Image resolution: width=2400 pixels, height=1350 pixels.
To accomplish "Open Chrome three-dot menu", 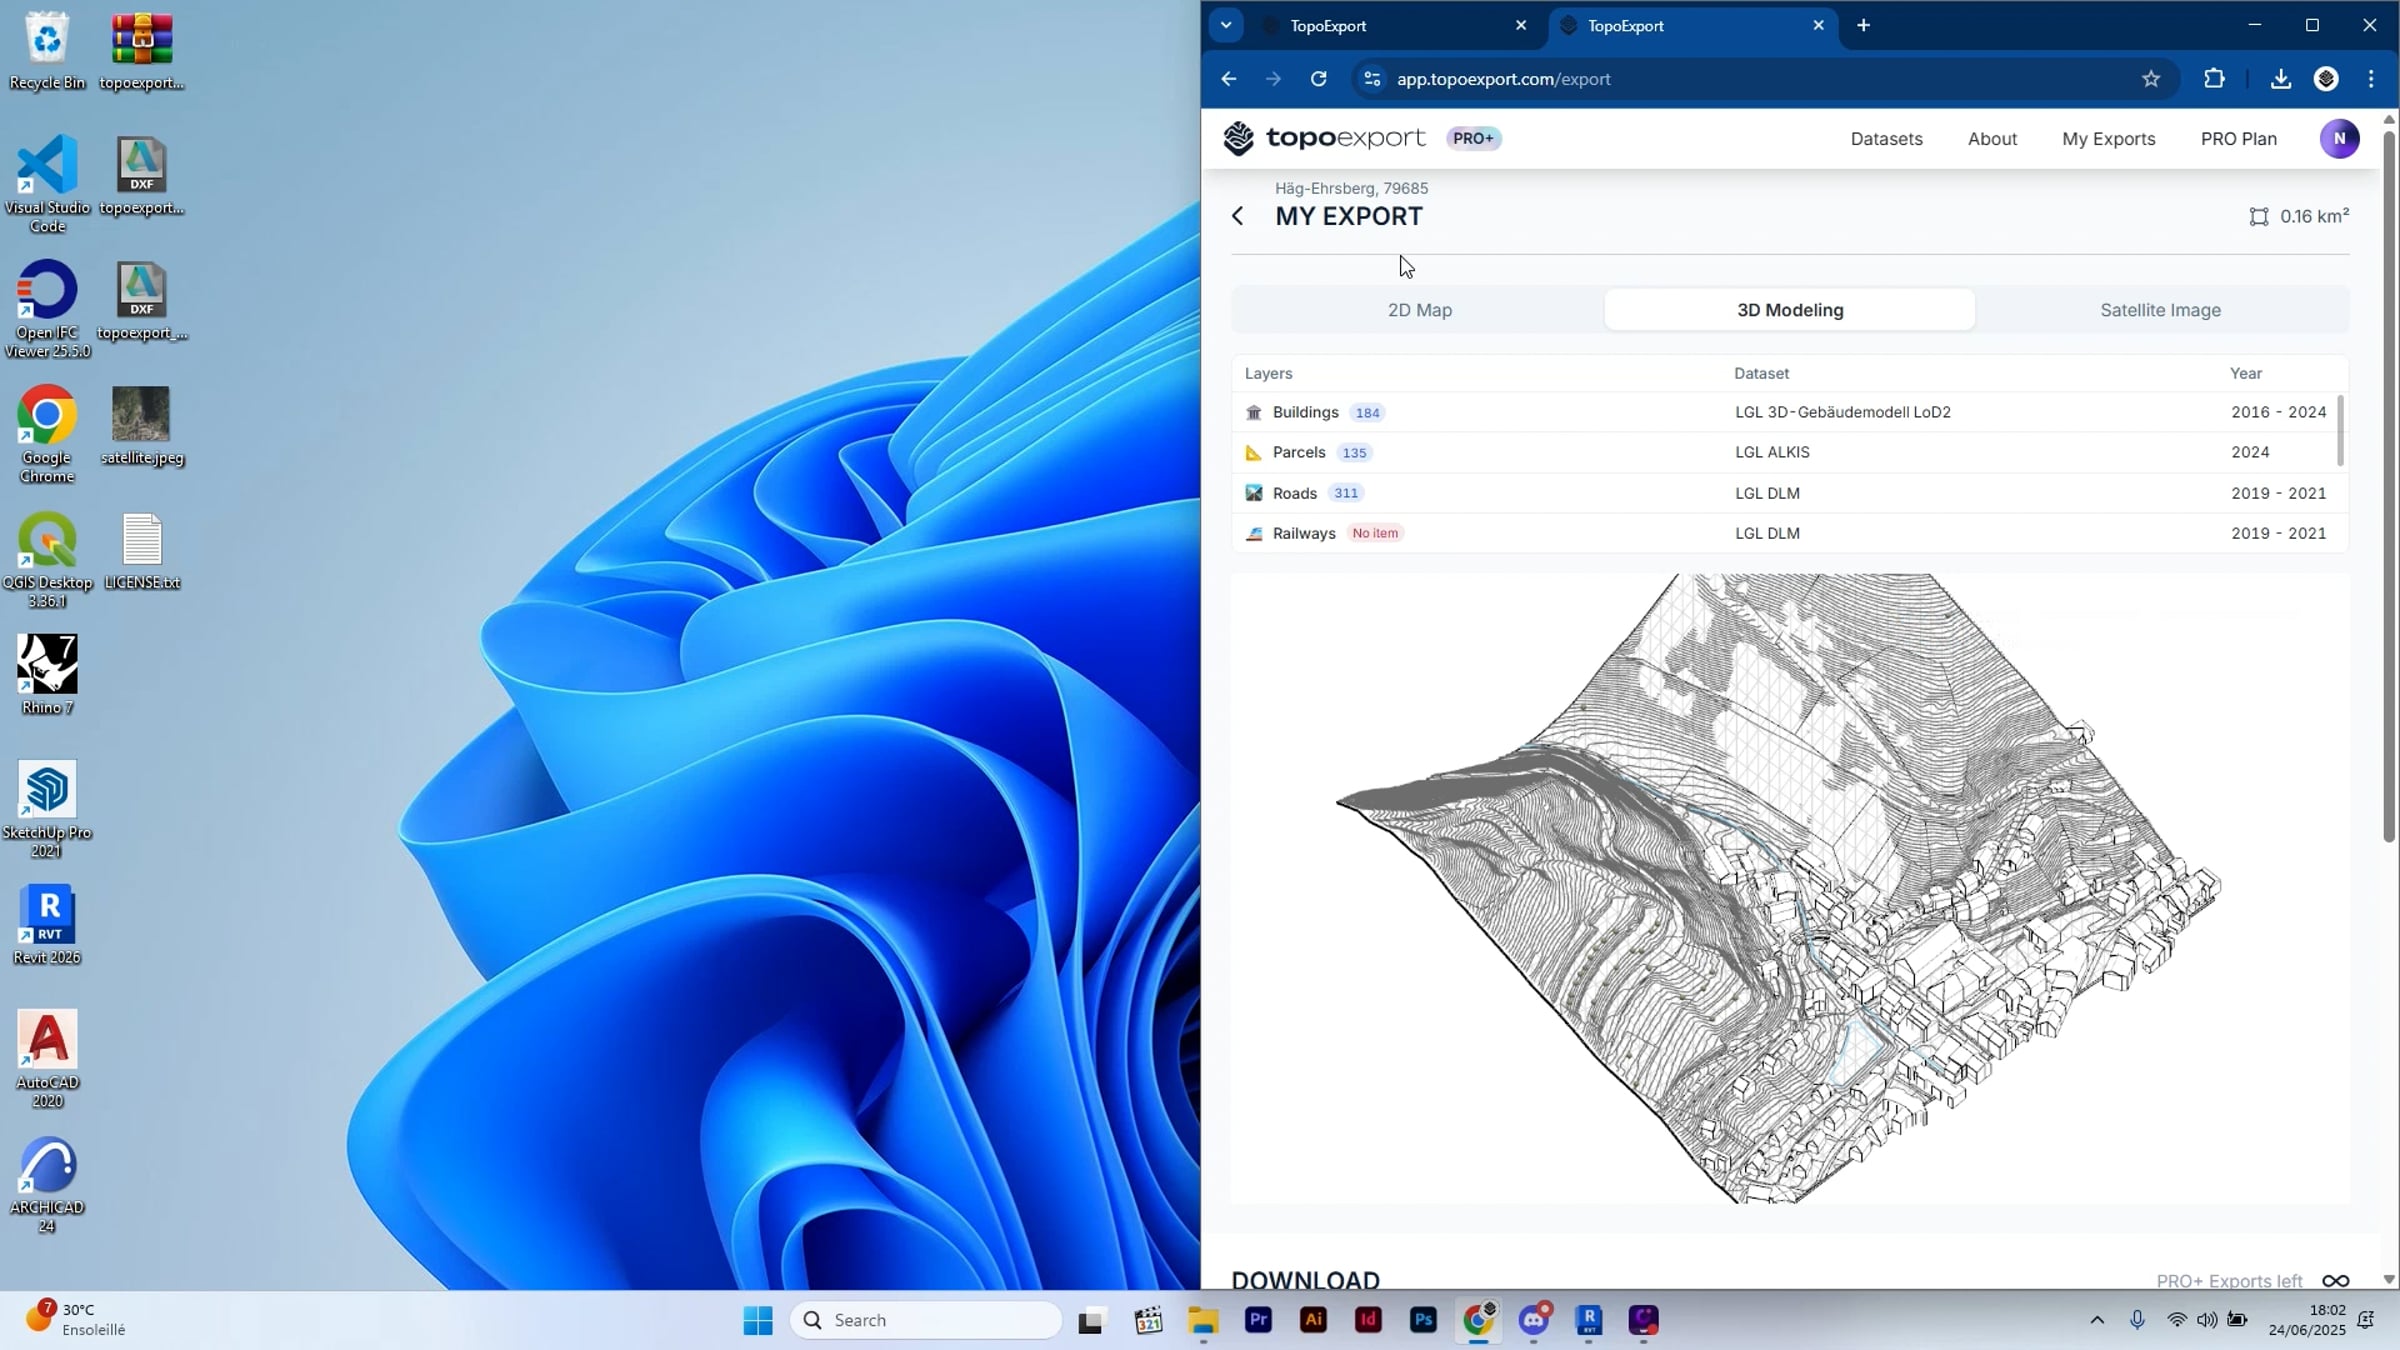I will pyautogui.click(x=2371, y=79).
